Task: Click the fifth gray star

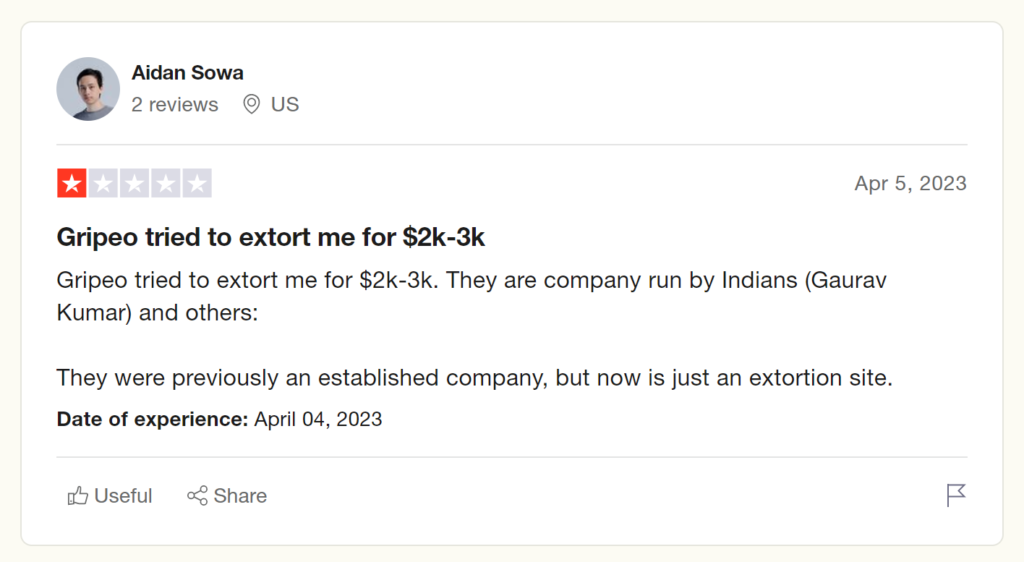Action: point(196,184)
